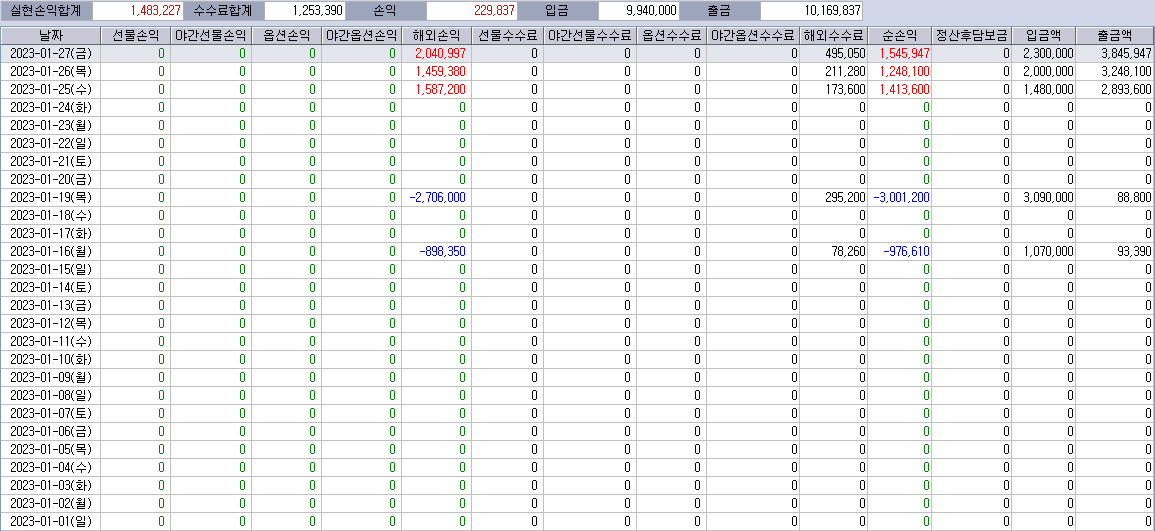
Task: Click the 출금 value 10,169,837
Action: coord(811,11)
